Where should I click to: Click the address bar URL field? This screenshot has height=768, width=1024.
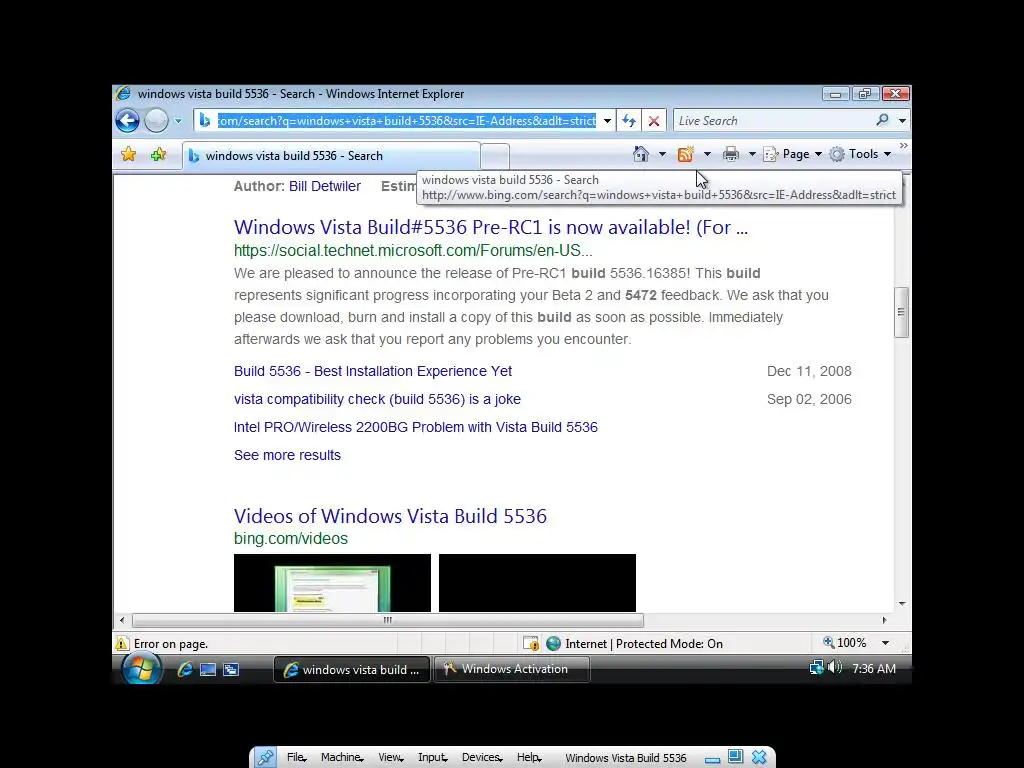pos(406,121)
